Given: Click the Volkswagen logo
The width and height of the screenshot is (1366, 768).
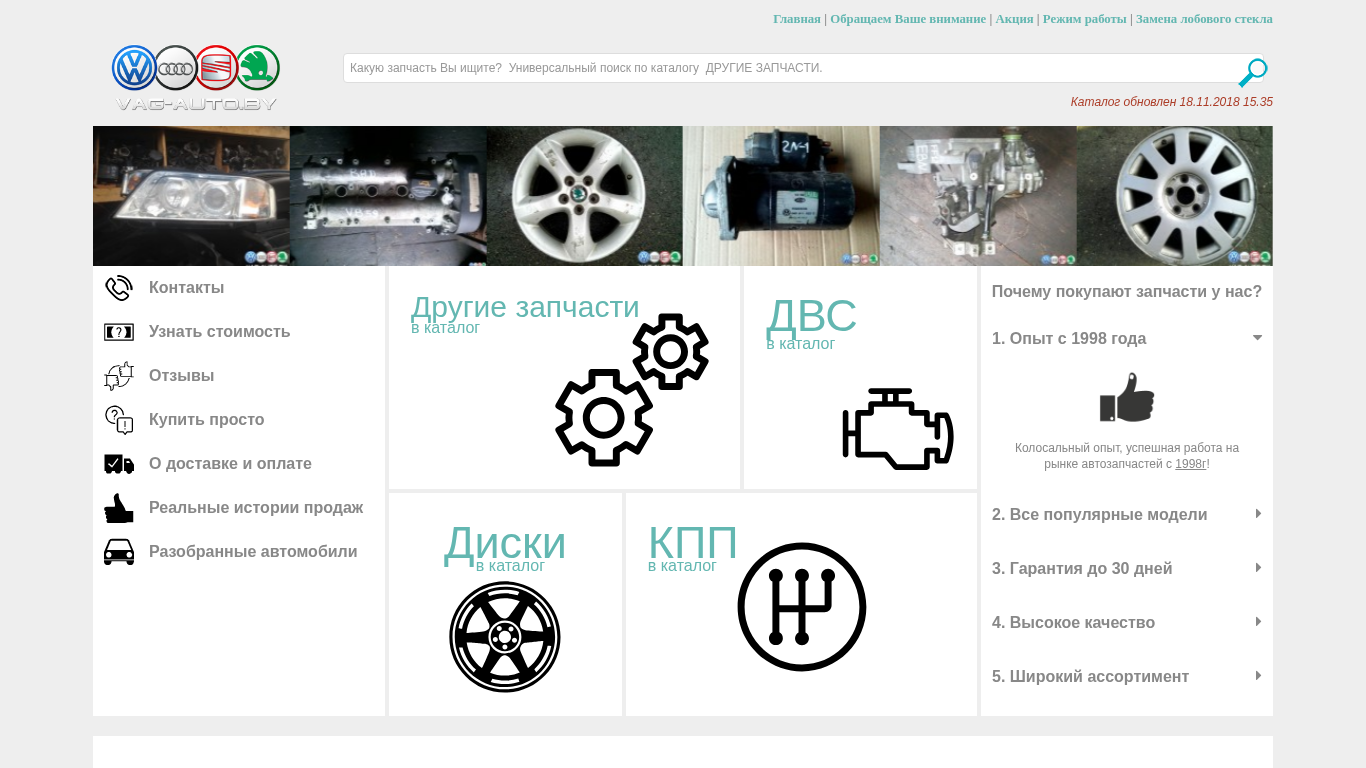Looking at the screenshot, I should [134, 68].
